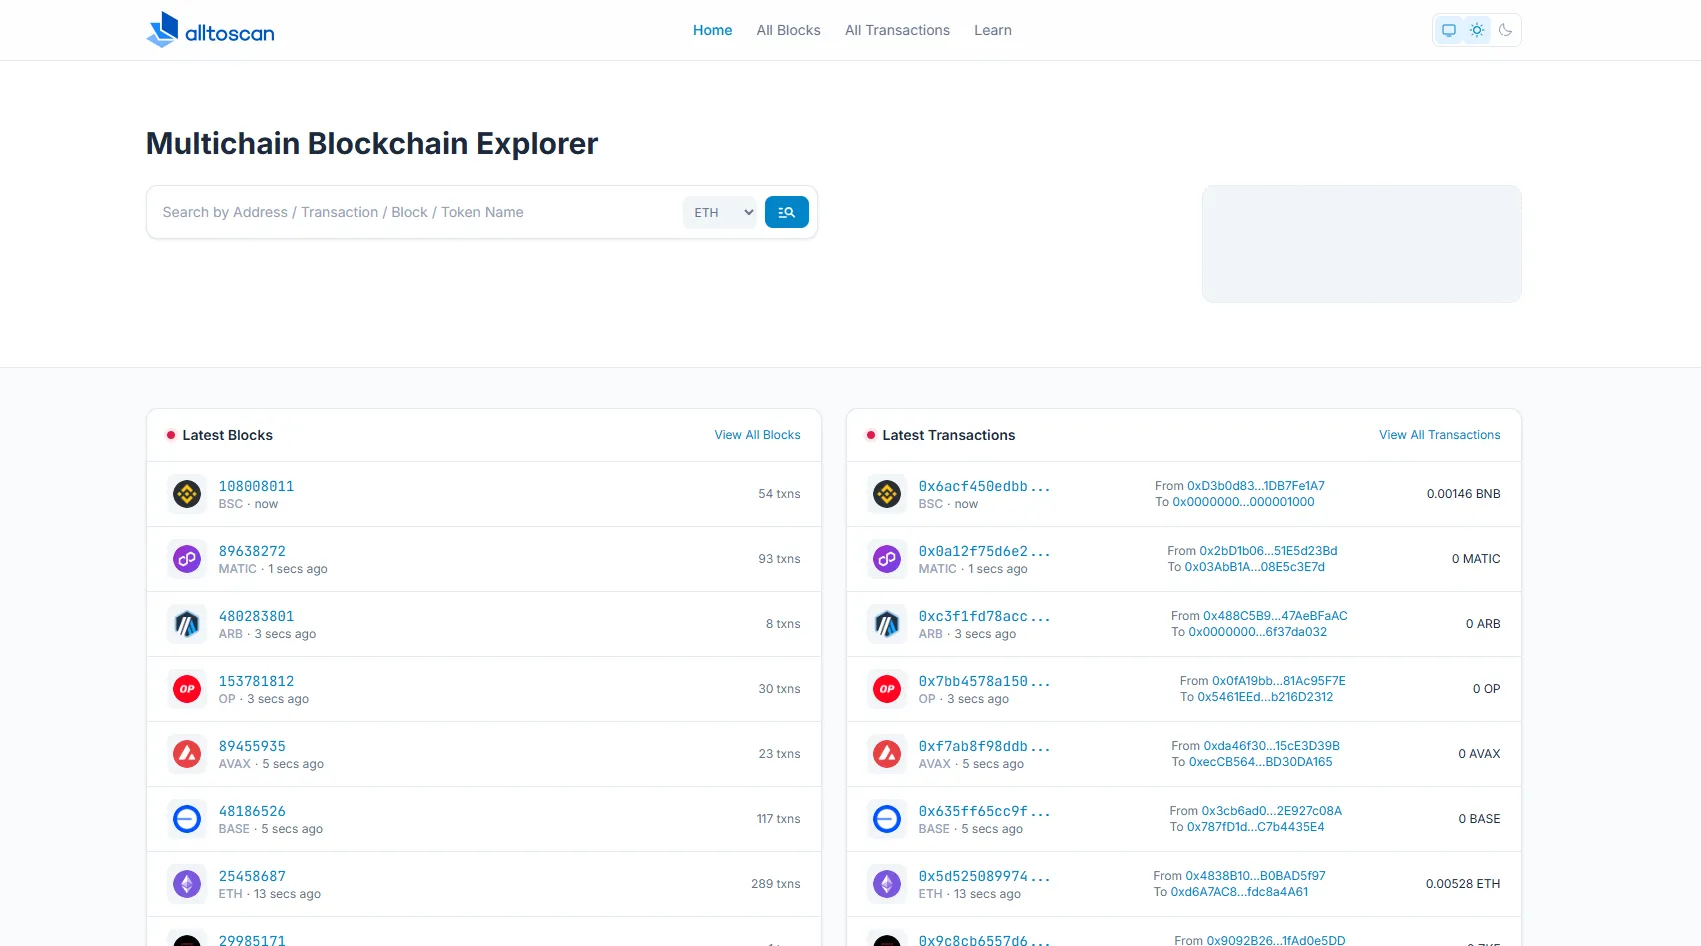Screen dimensions: 1701x946
Task: Open recipient address 0x0000000...6f37da032
Action: point(1257,632)
